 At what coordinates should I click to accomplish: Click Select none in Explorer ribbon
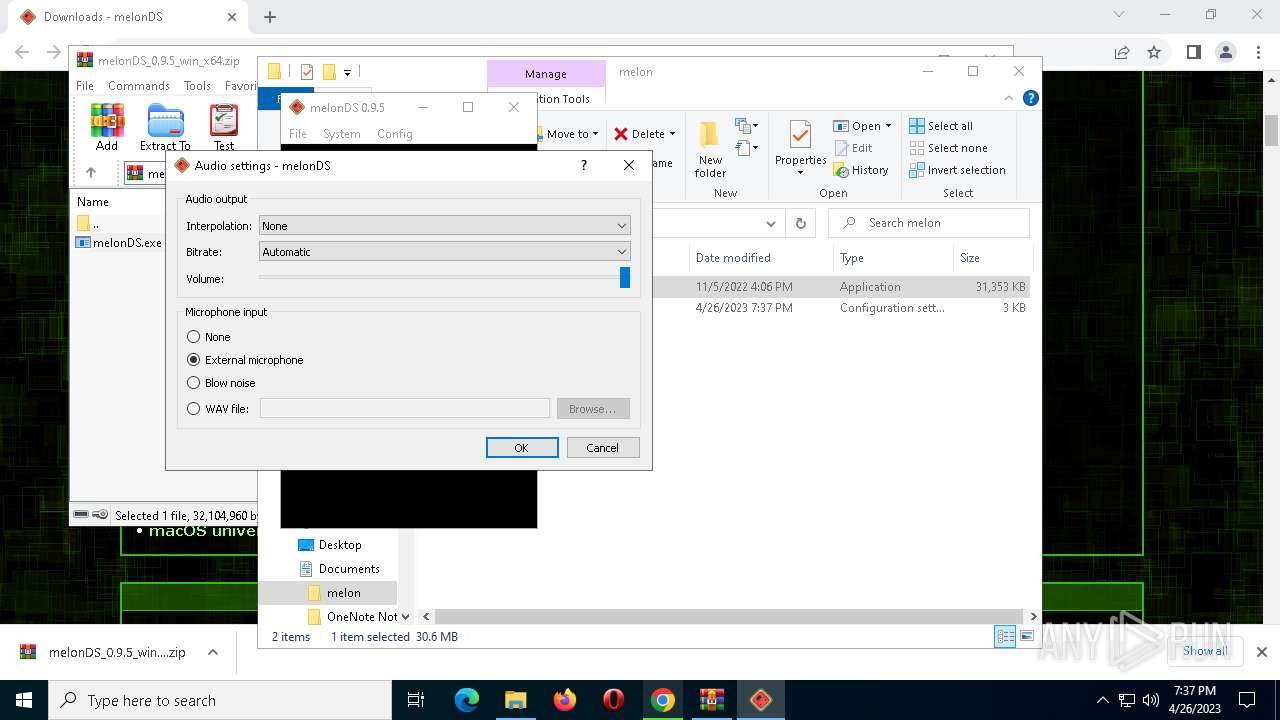pos(948,148)
